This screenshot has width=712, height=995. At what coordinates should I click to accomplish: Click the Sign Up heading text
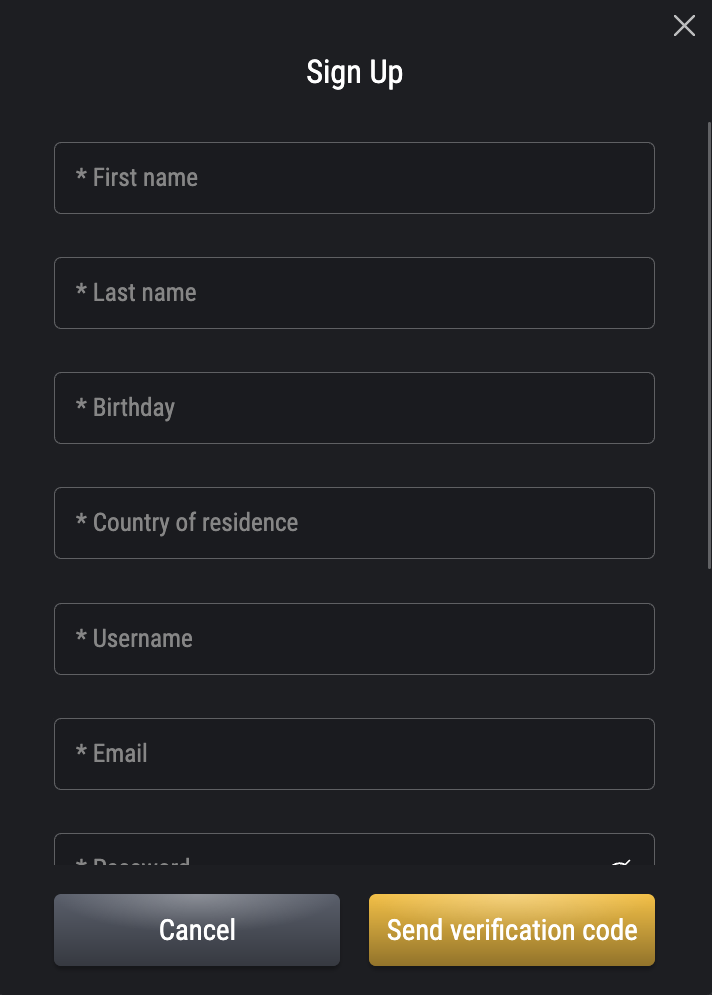click(x=354, y=73)
